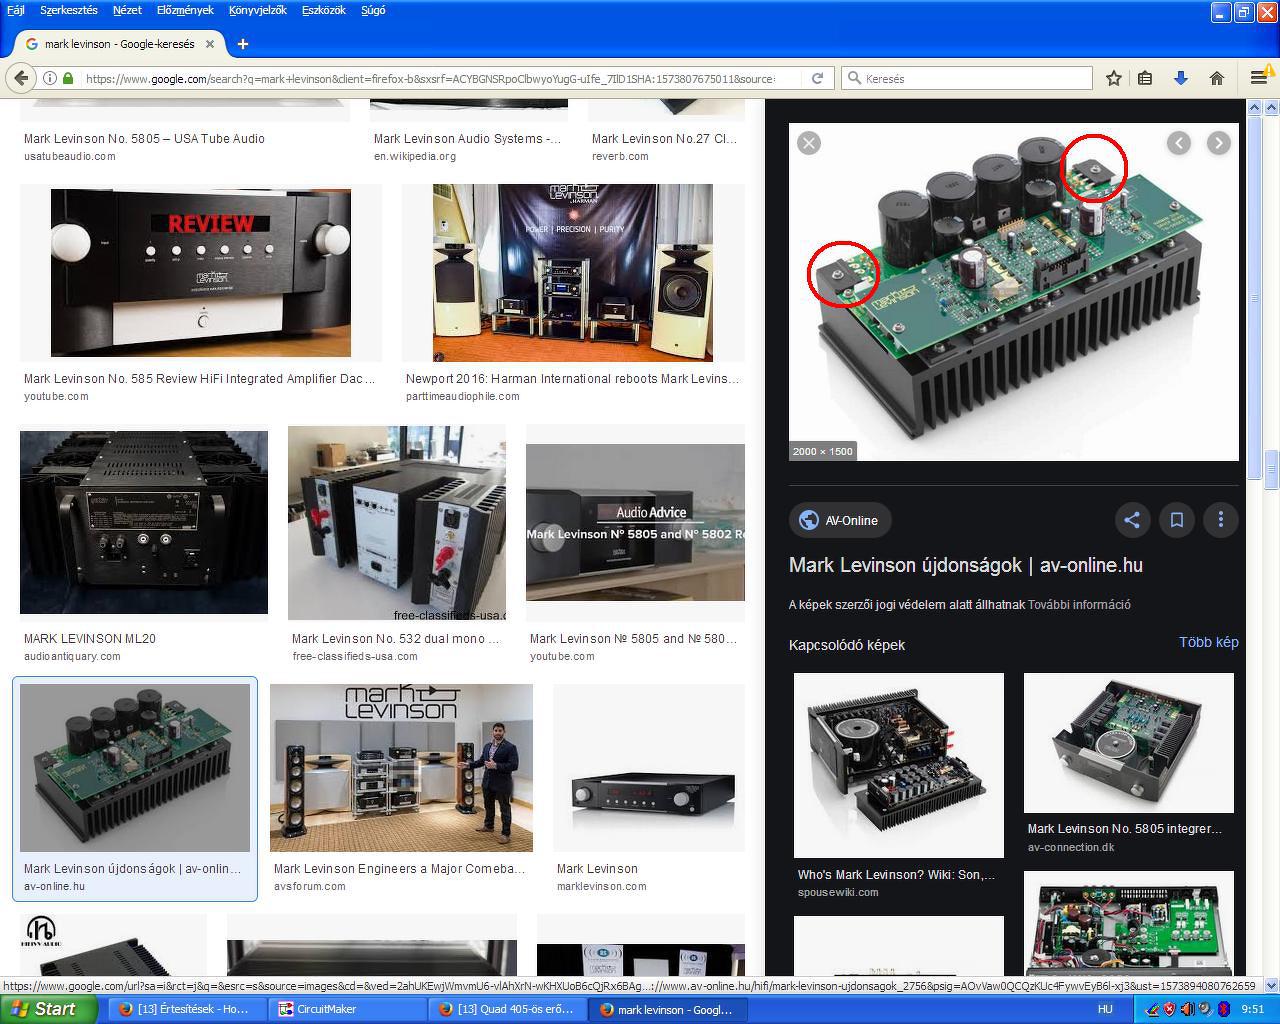Open the Downloads arrow icon
1280x1024 pixels.
1181,78
